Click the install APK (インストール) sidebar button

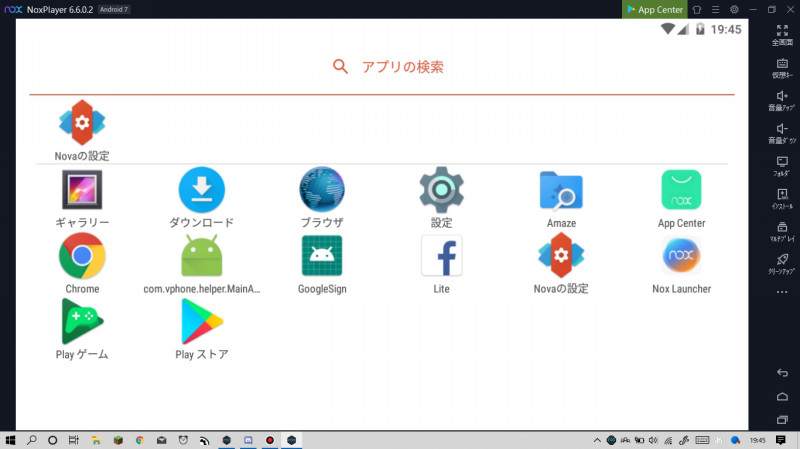click(x=782, y=198)
